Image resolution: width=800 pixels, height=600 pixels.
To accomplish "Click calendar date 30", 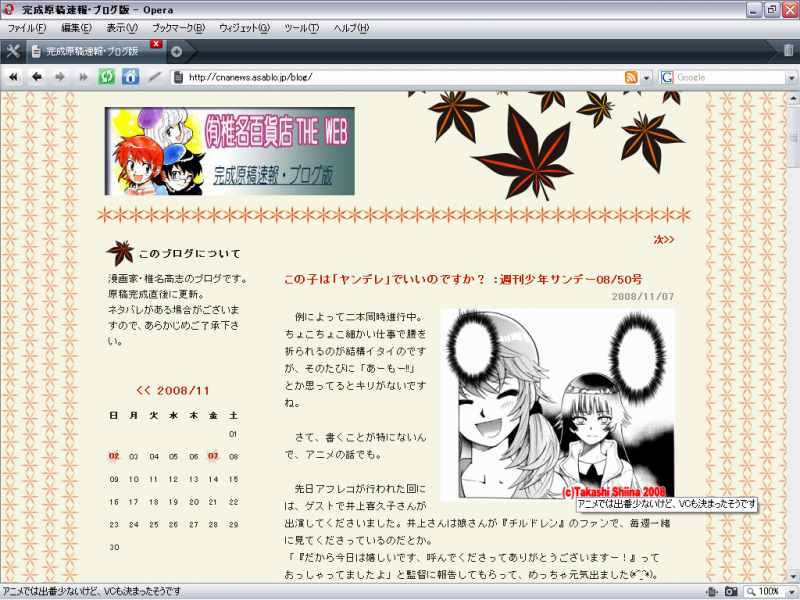I will pos(114,547).
